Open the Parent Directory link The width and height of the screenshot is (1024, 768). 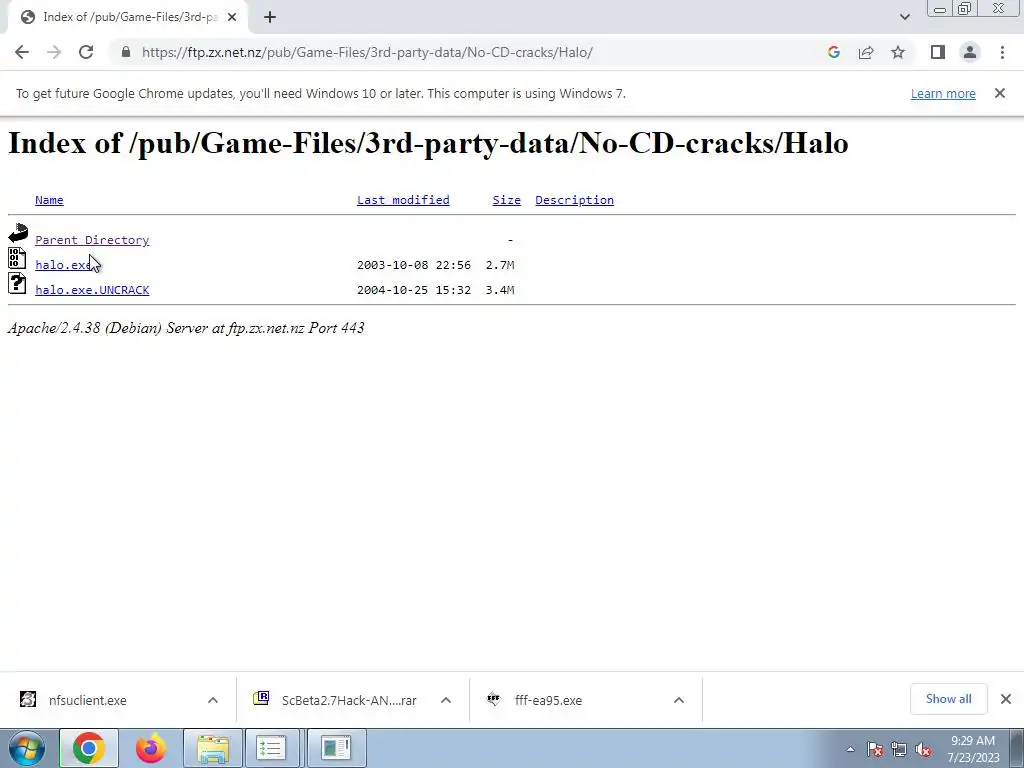(x=92, y=240)
